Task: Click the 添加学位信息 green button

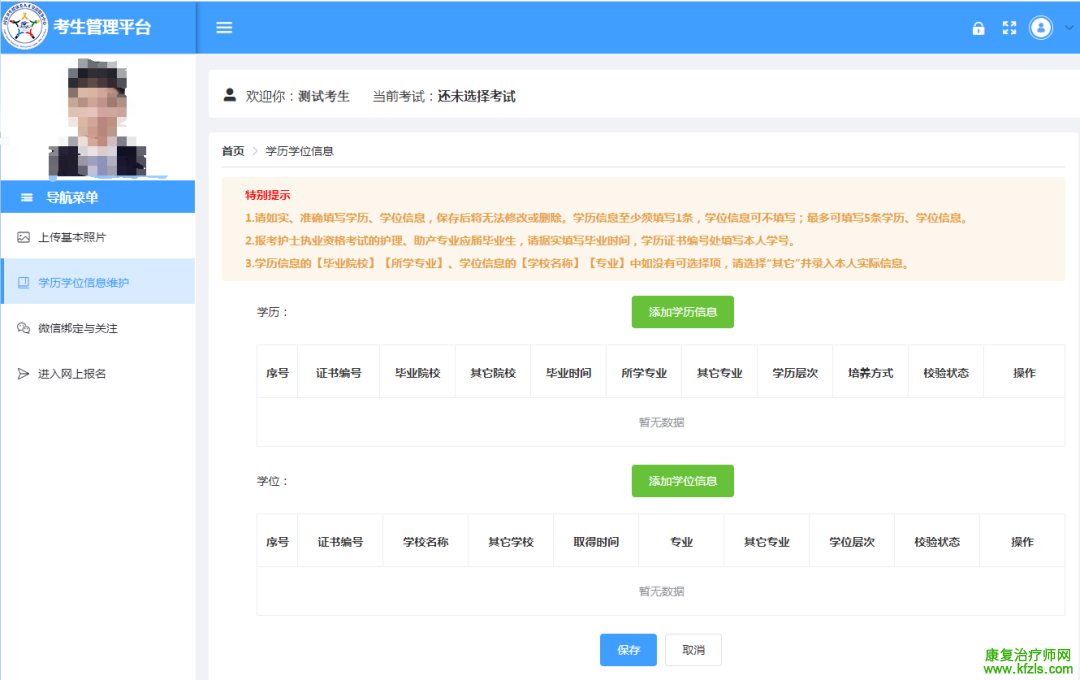Action: (682, 481)
